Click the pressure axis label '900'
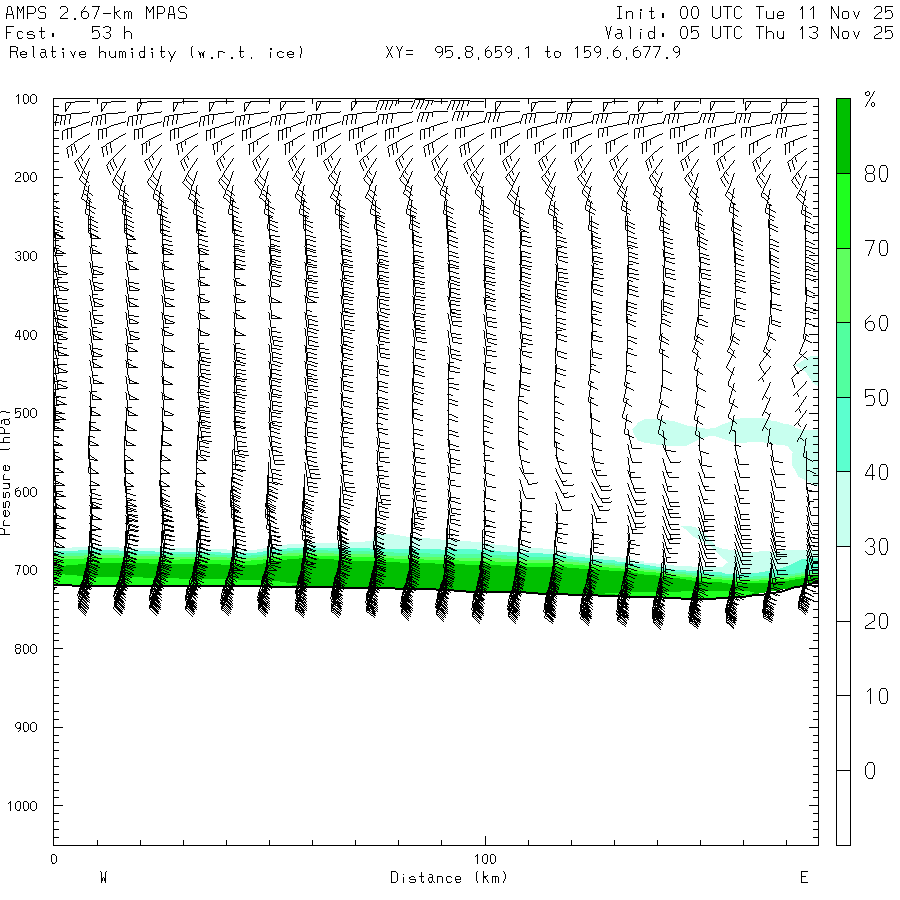Screen dimensions: 900x900 point(26,727)
